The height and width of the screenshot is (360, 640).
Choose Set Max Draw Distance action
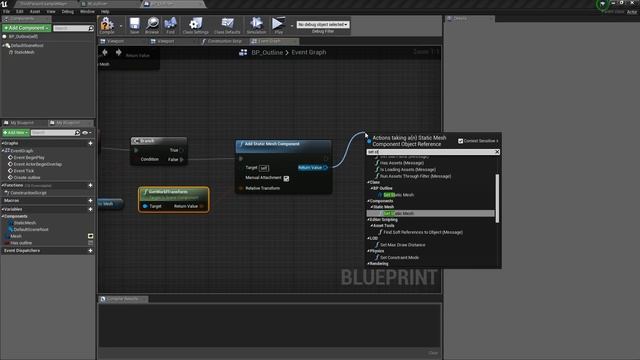pyautogui.click(x=402, y=245)
